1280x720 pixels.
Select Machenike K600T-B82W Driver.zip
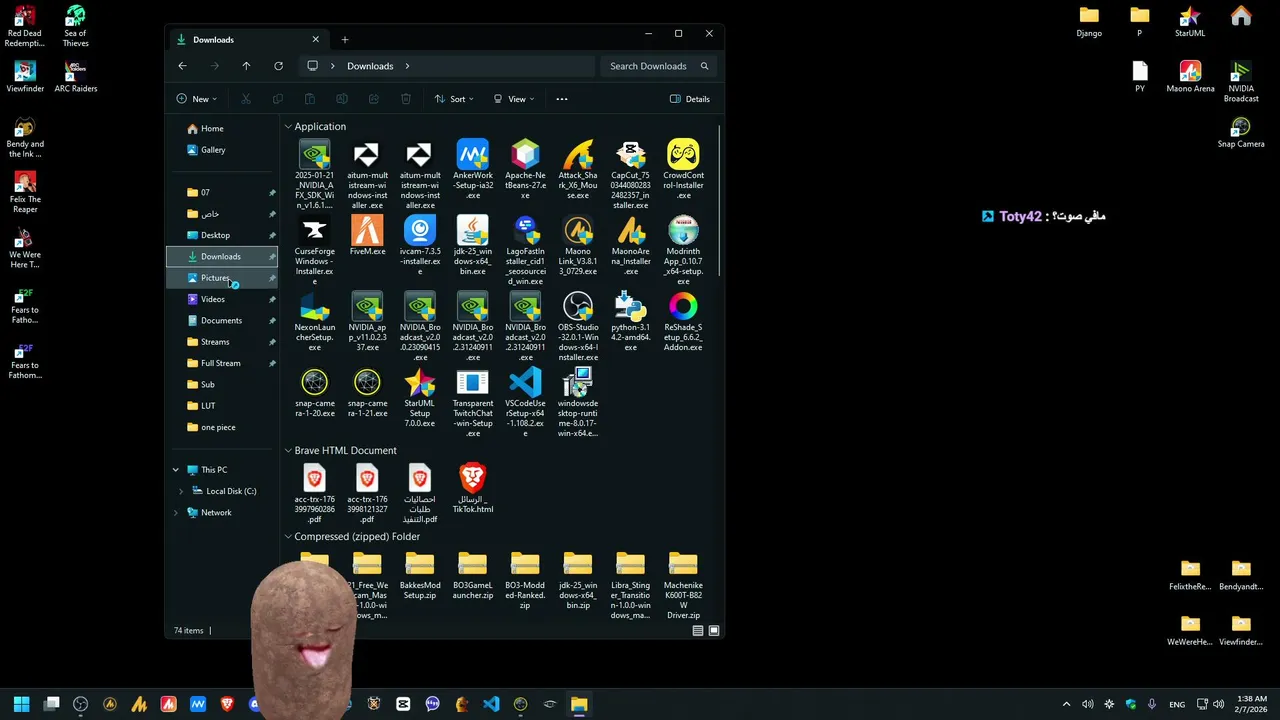[683, 586]
